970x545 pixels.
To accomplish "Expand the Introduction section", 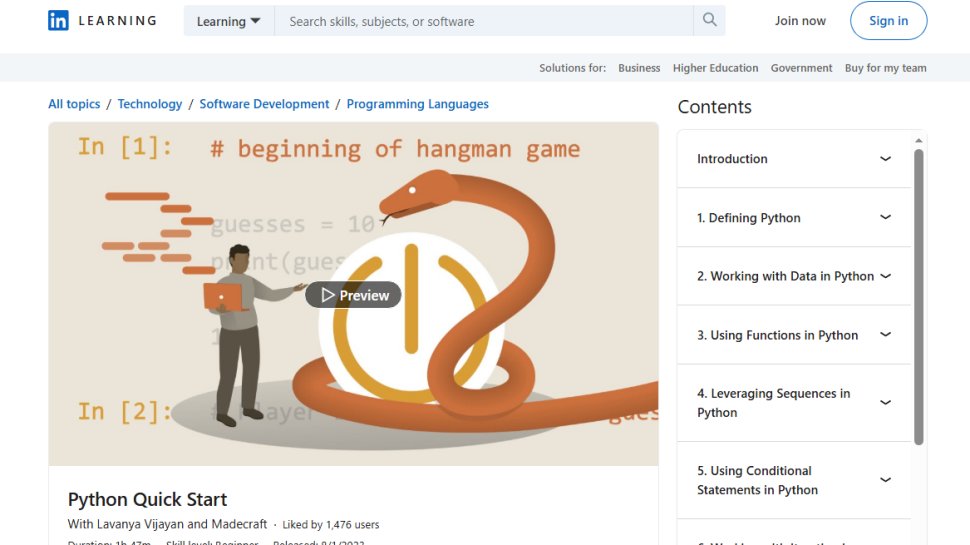I will [x=794, y=159].
